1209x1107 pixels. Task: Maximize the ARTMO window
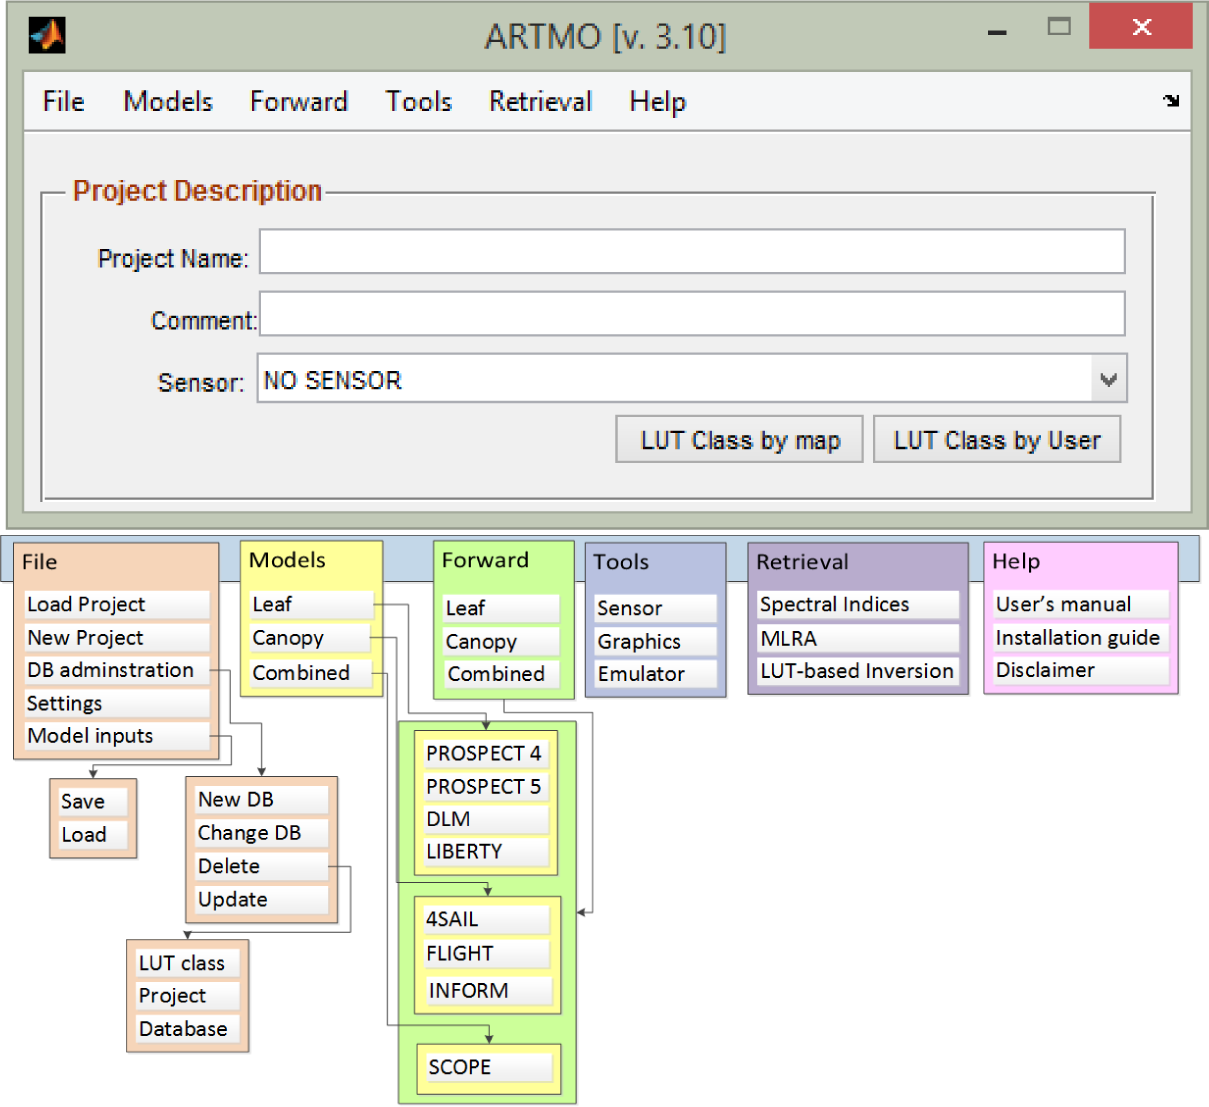(1058, 27)
